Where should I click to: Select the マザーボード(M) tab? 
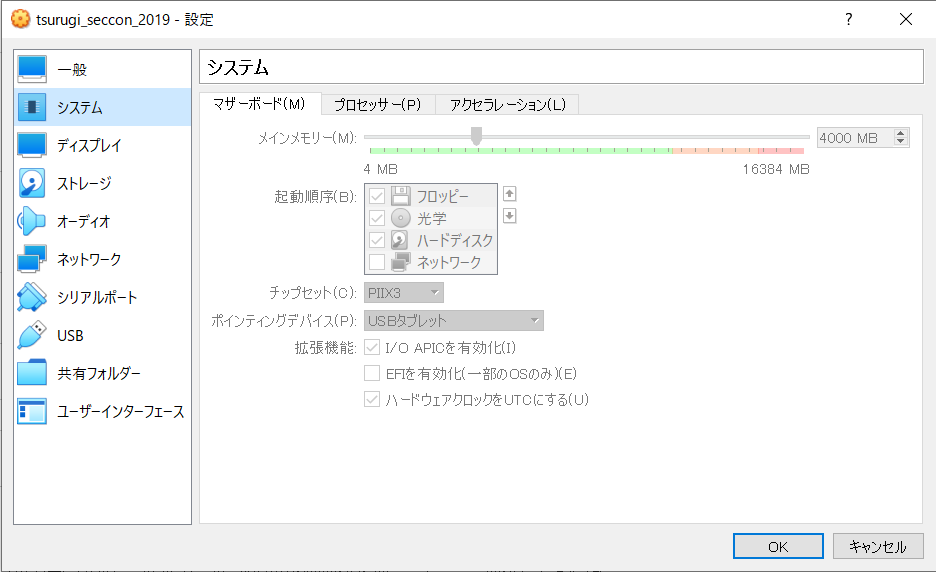[259, 104]
